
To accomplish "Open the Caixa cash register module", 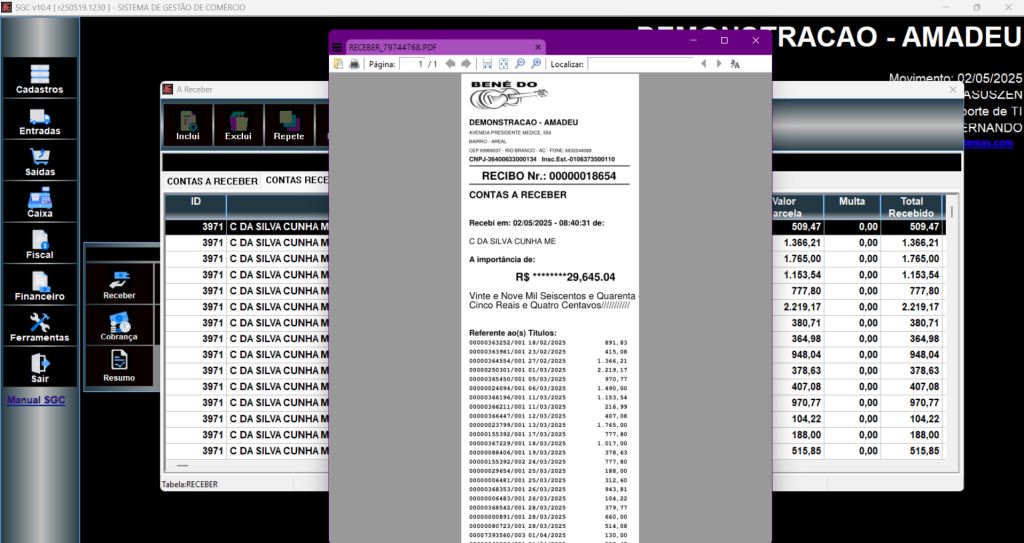I will pos(40,203).
